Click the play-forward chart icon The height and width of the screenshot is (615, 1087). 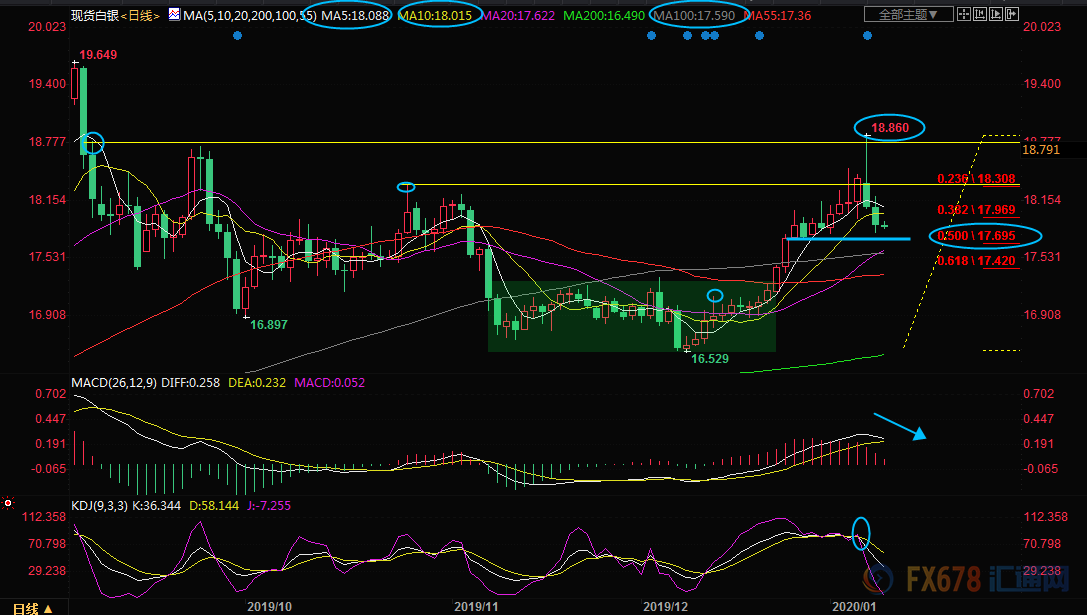click(x=996, y=14)
